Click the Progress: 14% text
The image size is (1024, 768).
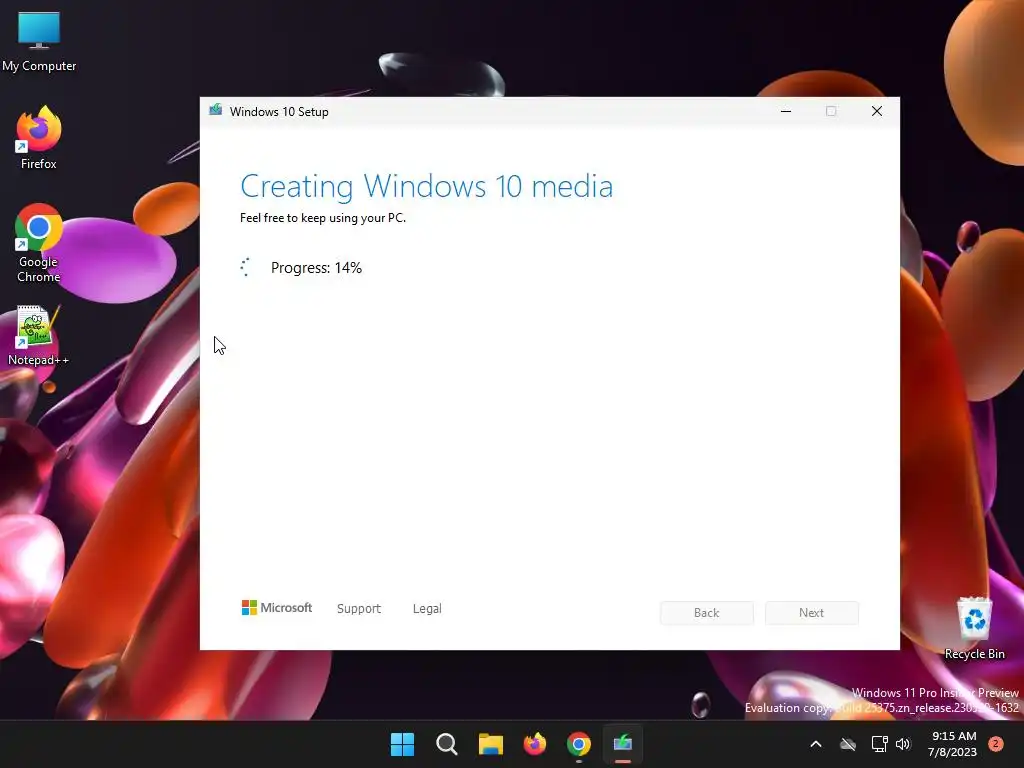(x=316, y=268)
